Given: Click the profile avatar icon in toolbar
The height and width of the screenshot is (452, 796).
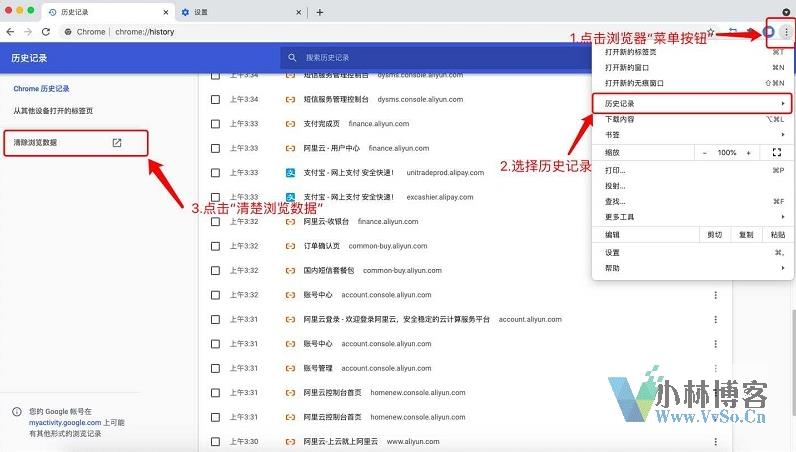Looking at the screenshot, I should coord(769,32).
